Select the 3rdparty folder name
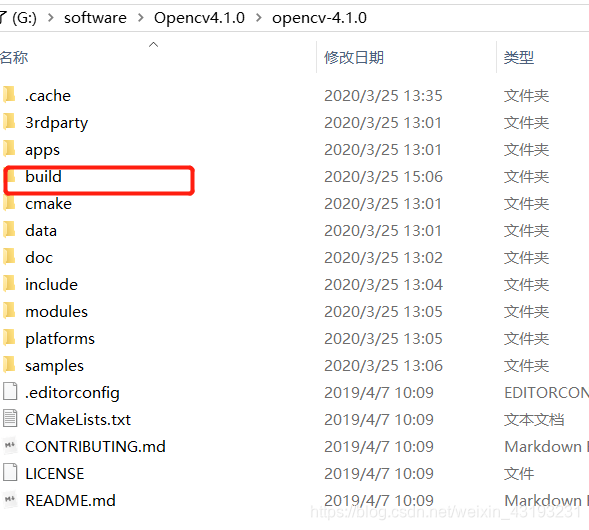 coord(57,123)
